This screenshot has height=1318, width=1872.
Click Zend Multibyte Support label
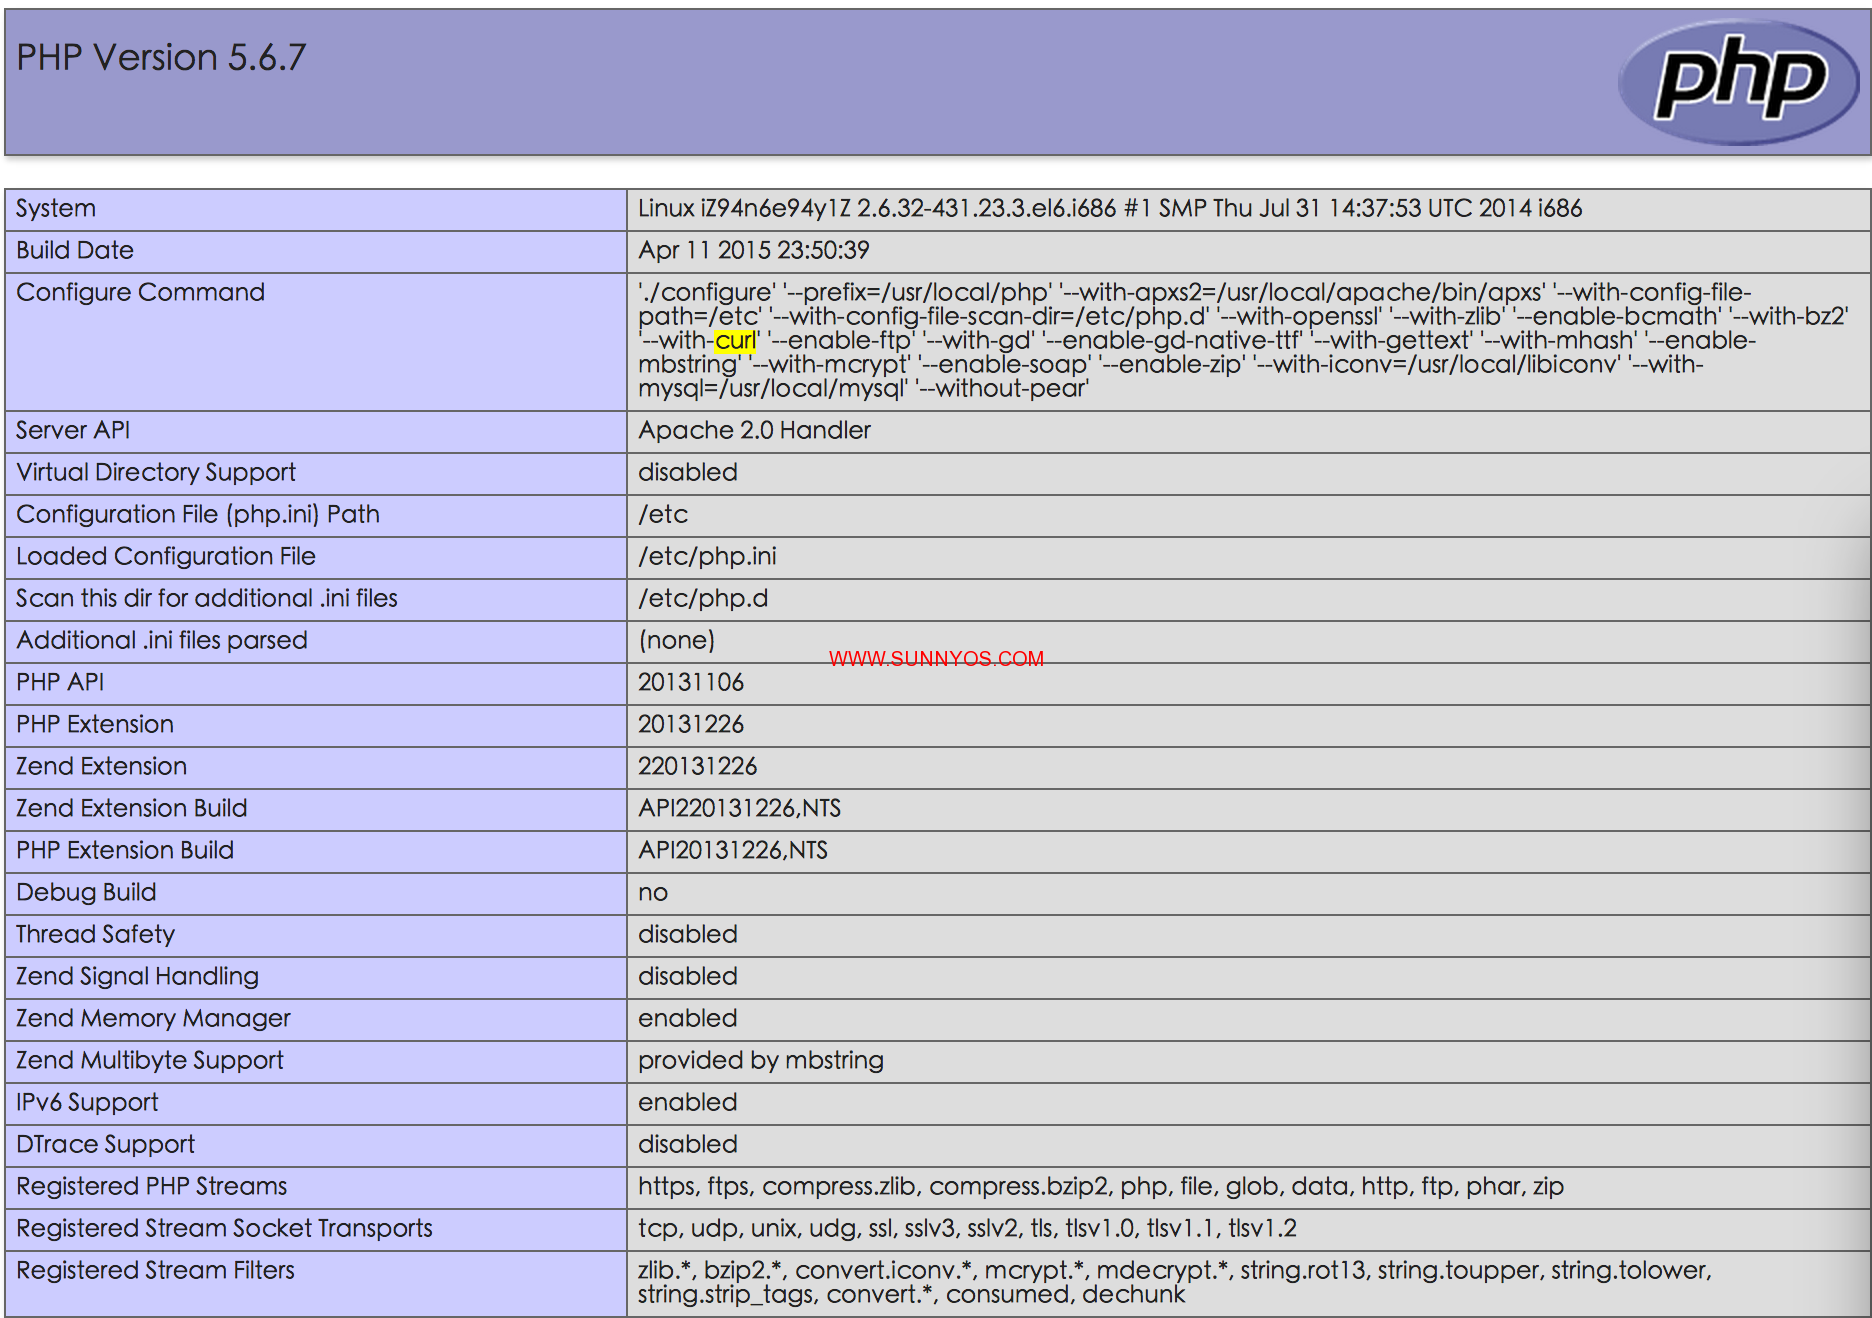150,1061
